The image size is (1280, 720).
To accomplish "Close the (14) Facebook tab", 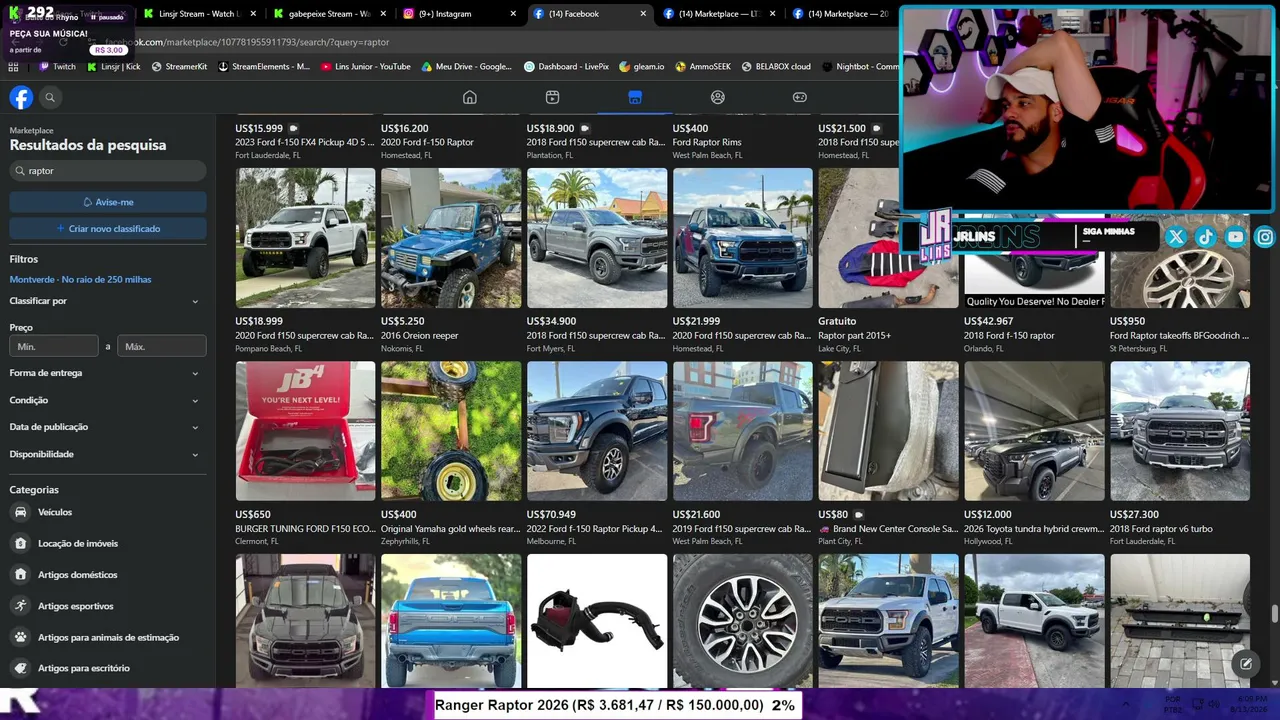I will (643, 14).
